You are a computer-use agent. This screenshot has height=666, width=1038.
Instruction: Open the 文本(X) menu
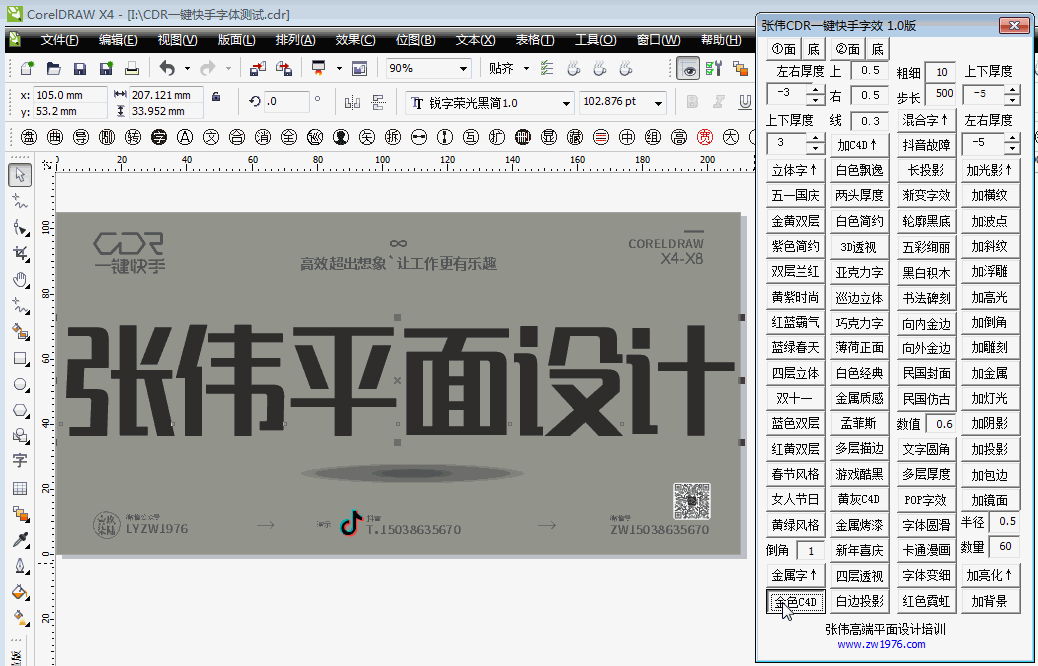click(x=475, y=40)
